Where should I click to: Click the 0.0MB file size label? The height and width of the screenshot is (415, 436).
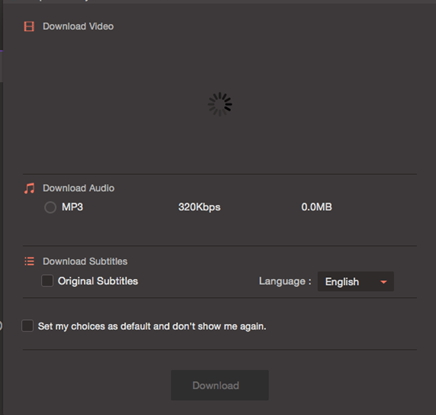[317, 207]
